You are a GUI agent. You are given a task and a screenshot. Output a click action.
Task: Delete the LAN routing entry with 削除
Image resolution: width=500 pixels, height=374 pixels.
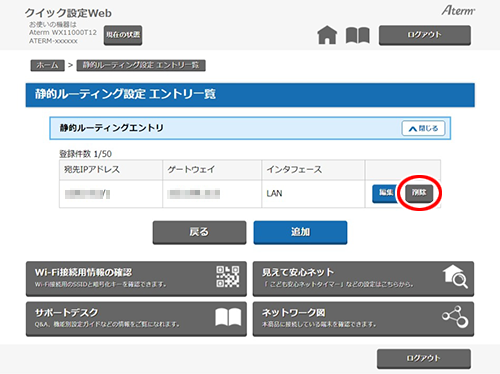pos(419,193)
